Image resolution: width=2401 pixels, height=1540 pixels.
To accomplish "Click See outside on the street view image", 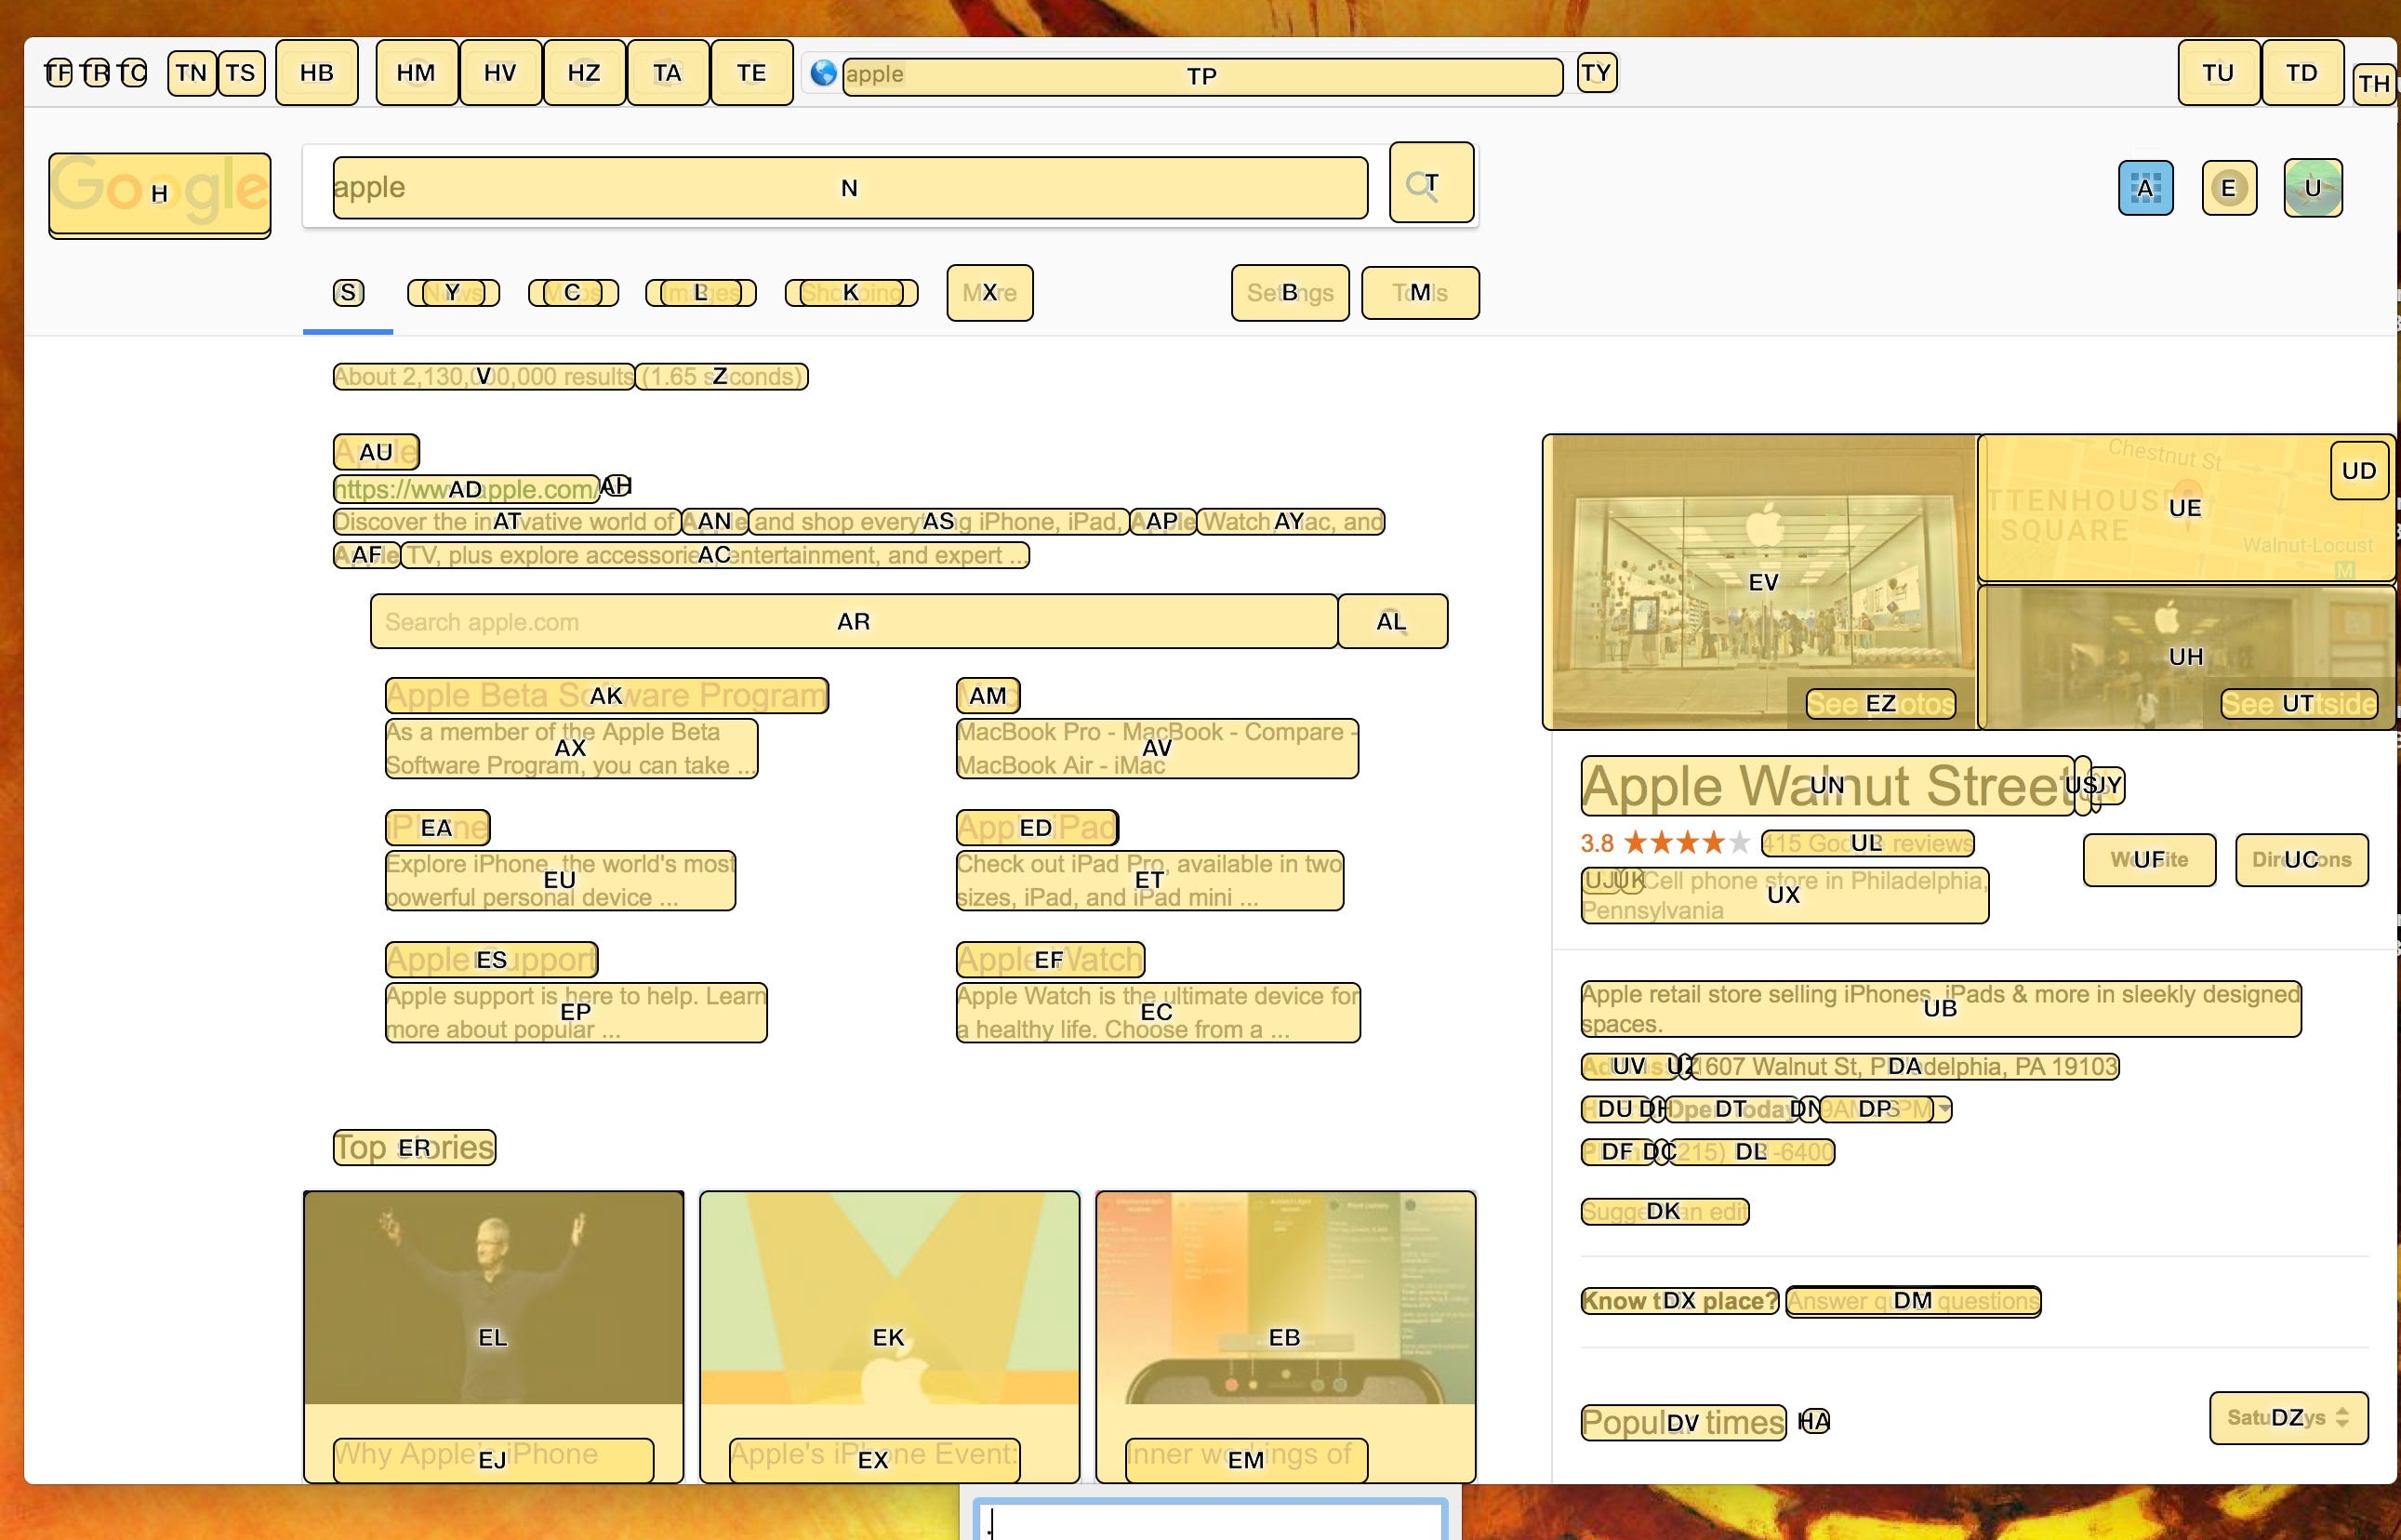I will tap(2298, 703).
